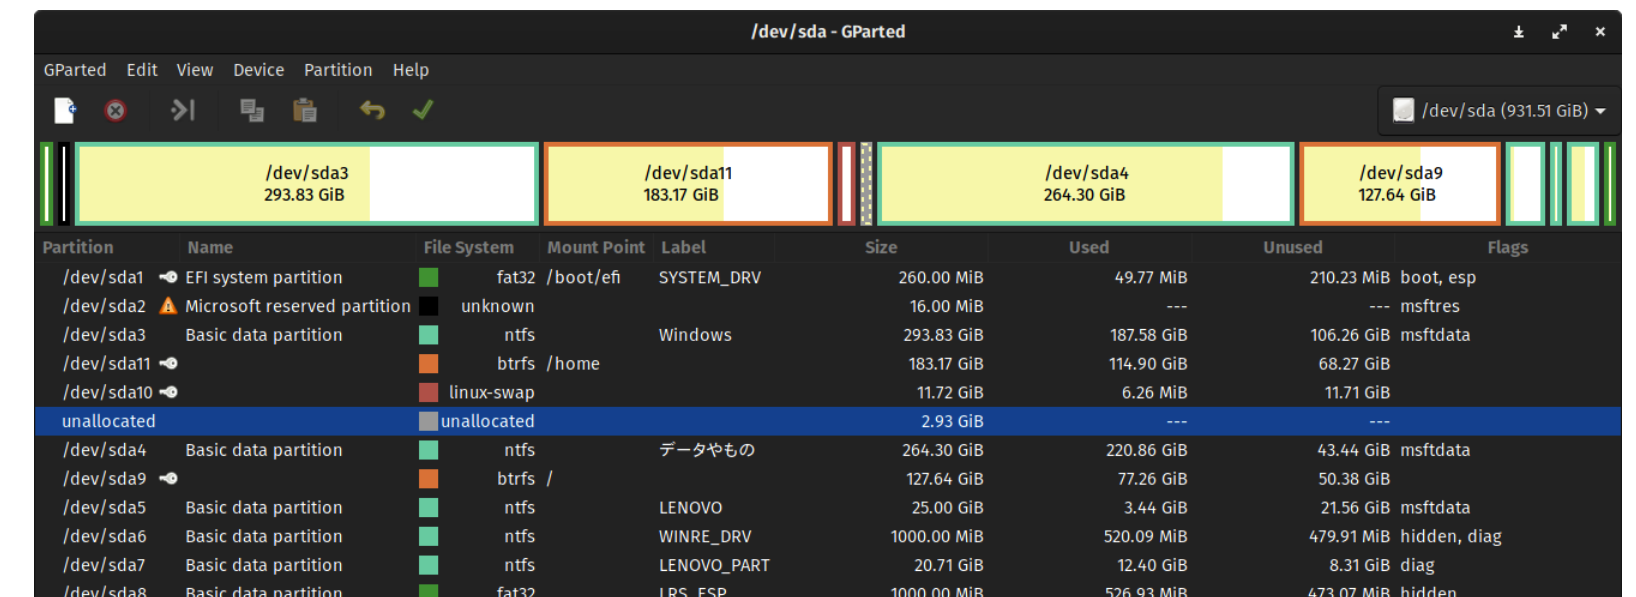The image size is (1636, 597).
Task: Open the GParted menu
Action: [75, 70]
